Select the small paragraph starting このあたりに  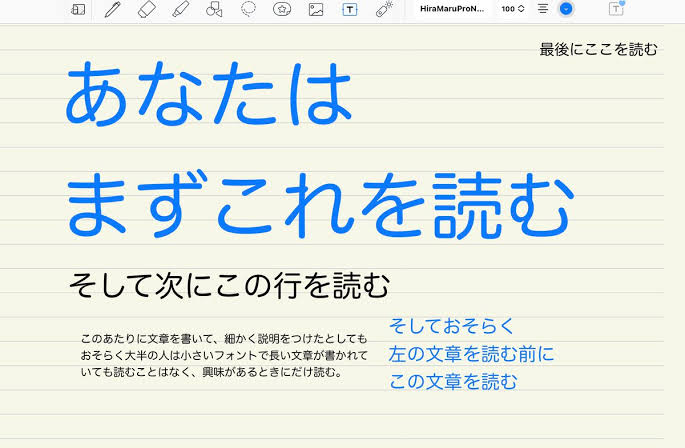[x=224, y=355]
